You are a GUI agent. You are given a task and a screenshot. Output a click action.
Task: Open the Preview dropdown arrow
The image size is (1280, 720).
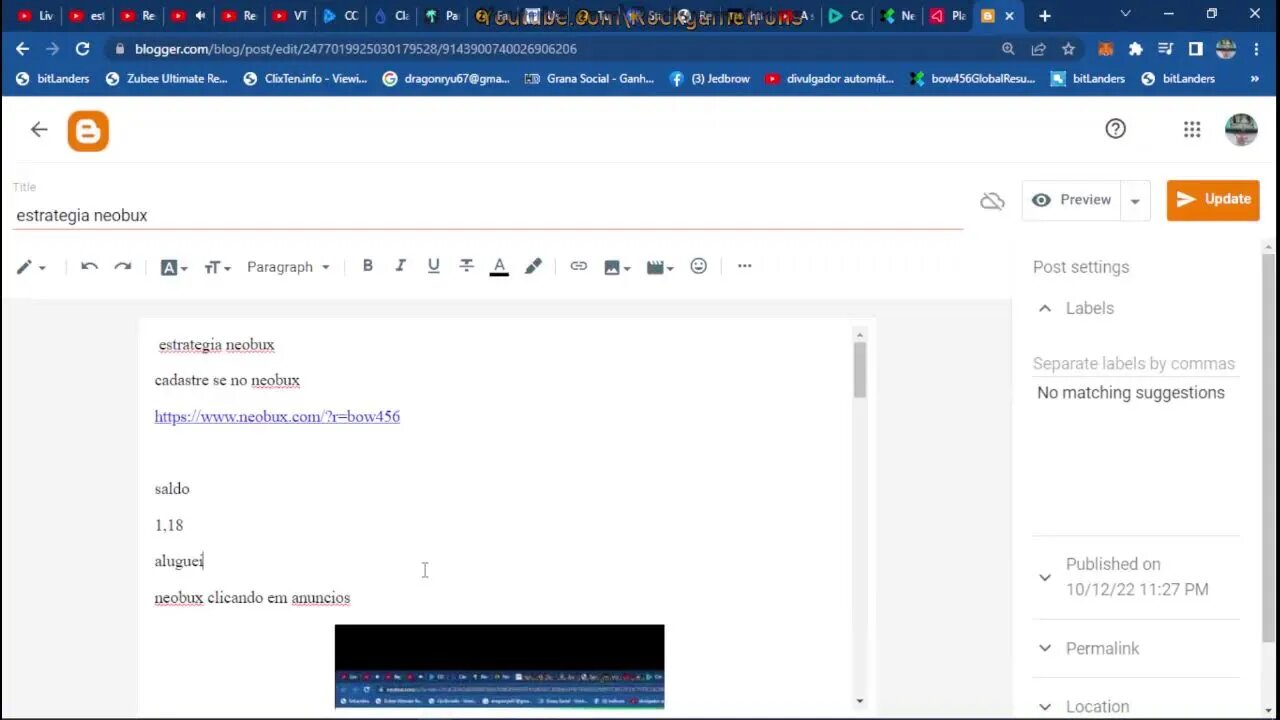point(1135,201)
